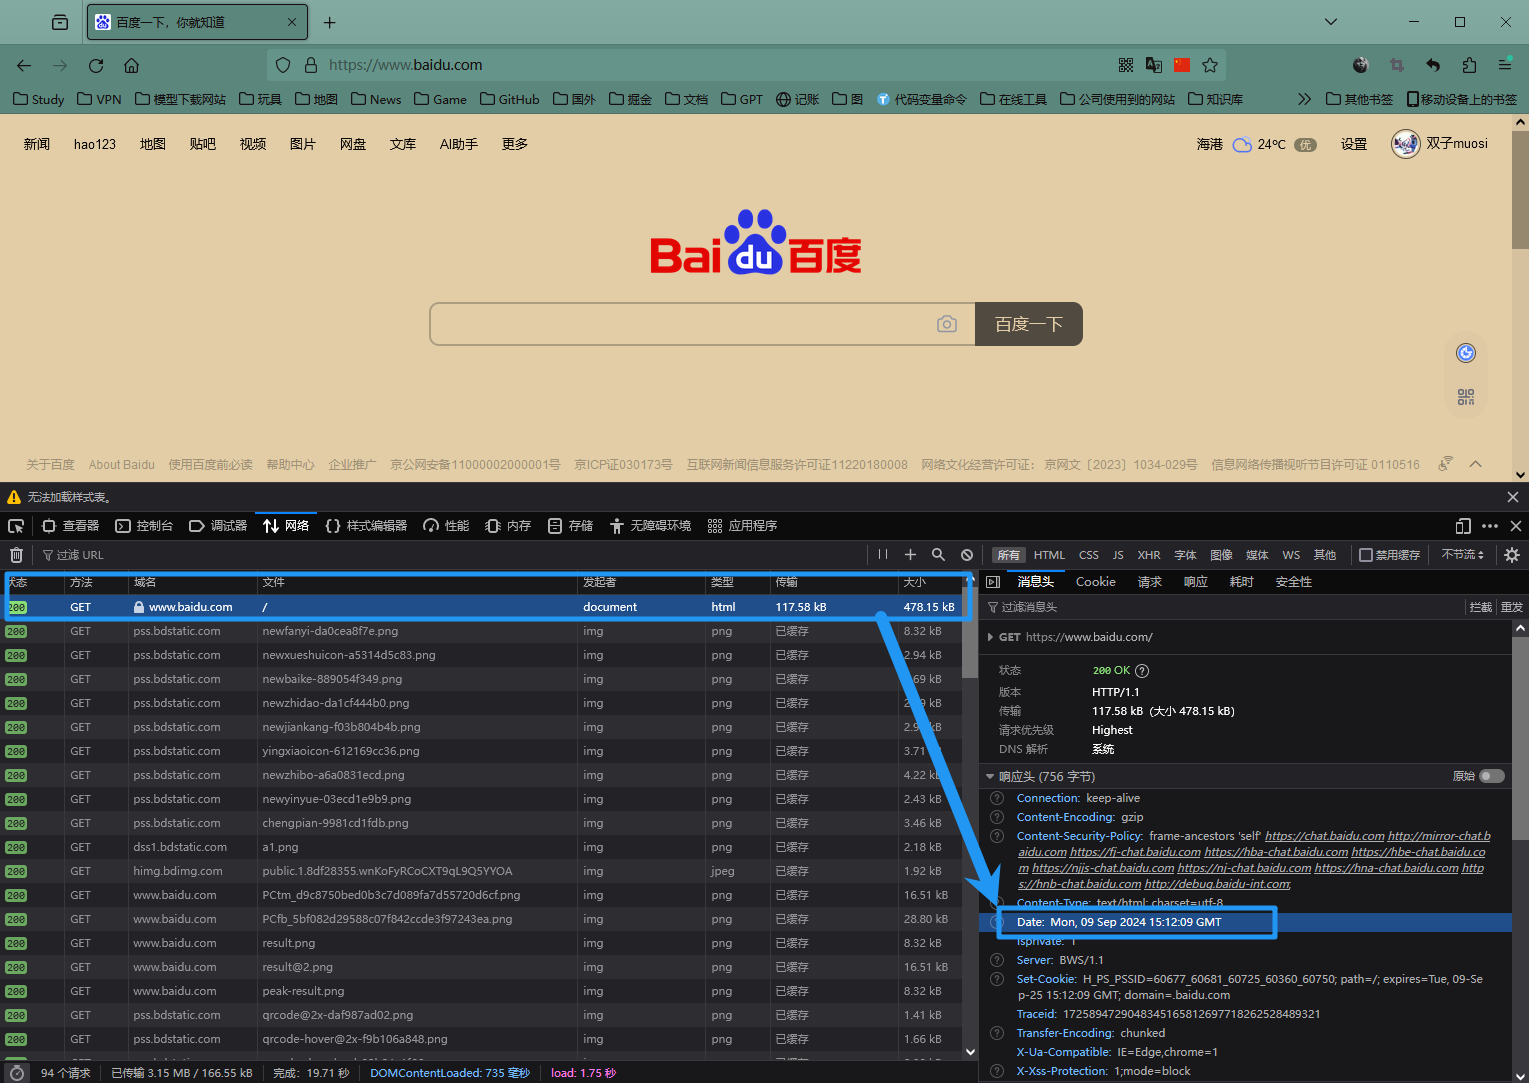Click help icon beside 200 OK status

(1142, 671)
